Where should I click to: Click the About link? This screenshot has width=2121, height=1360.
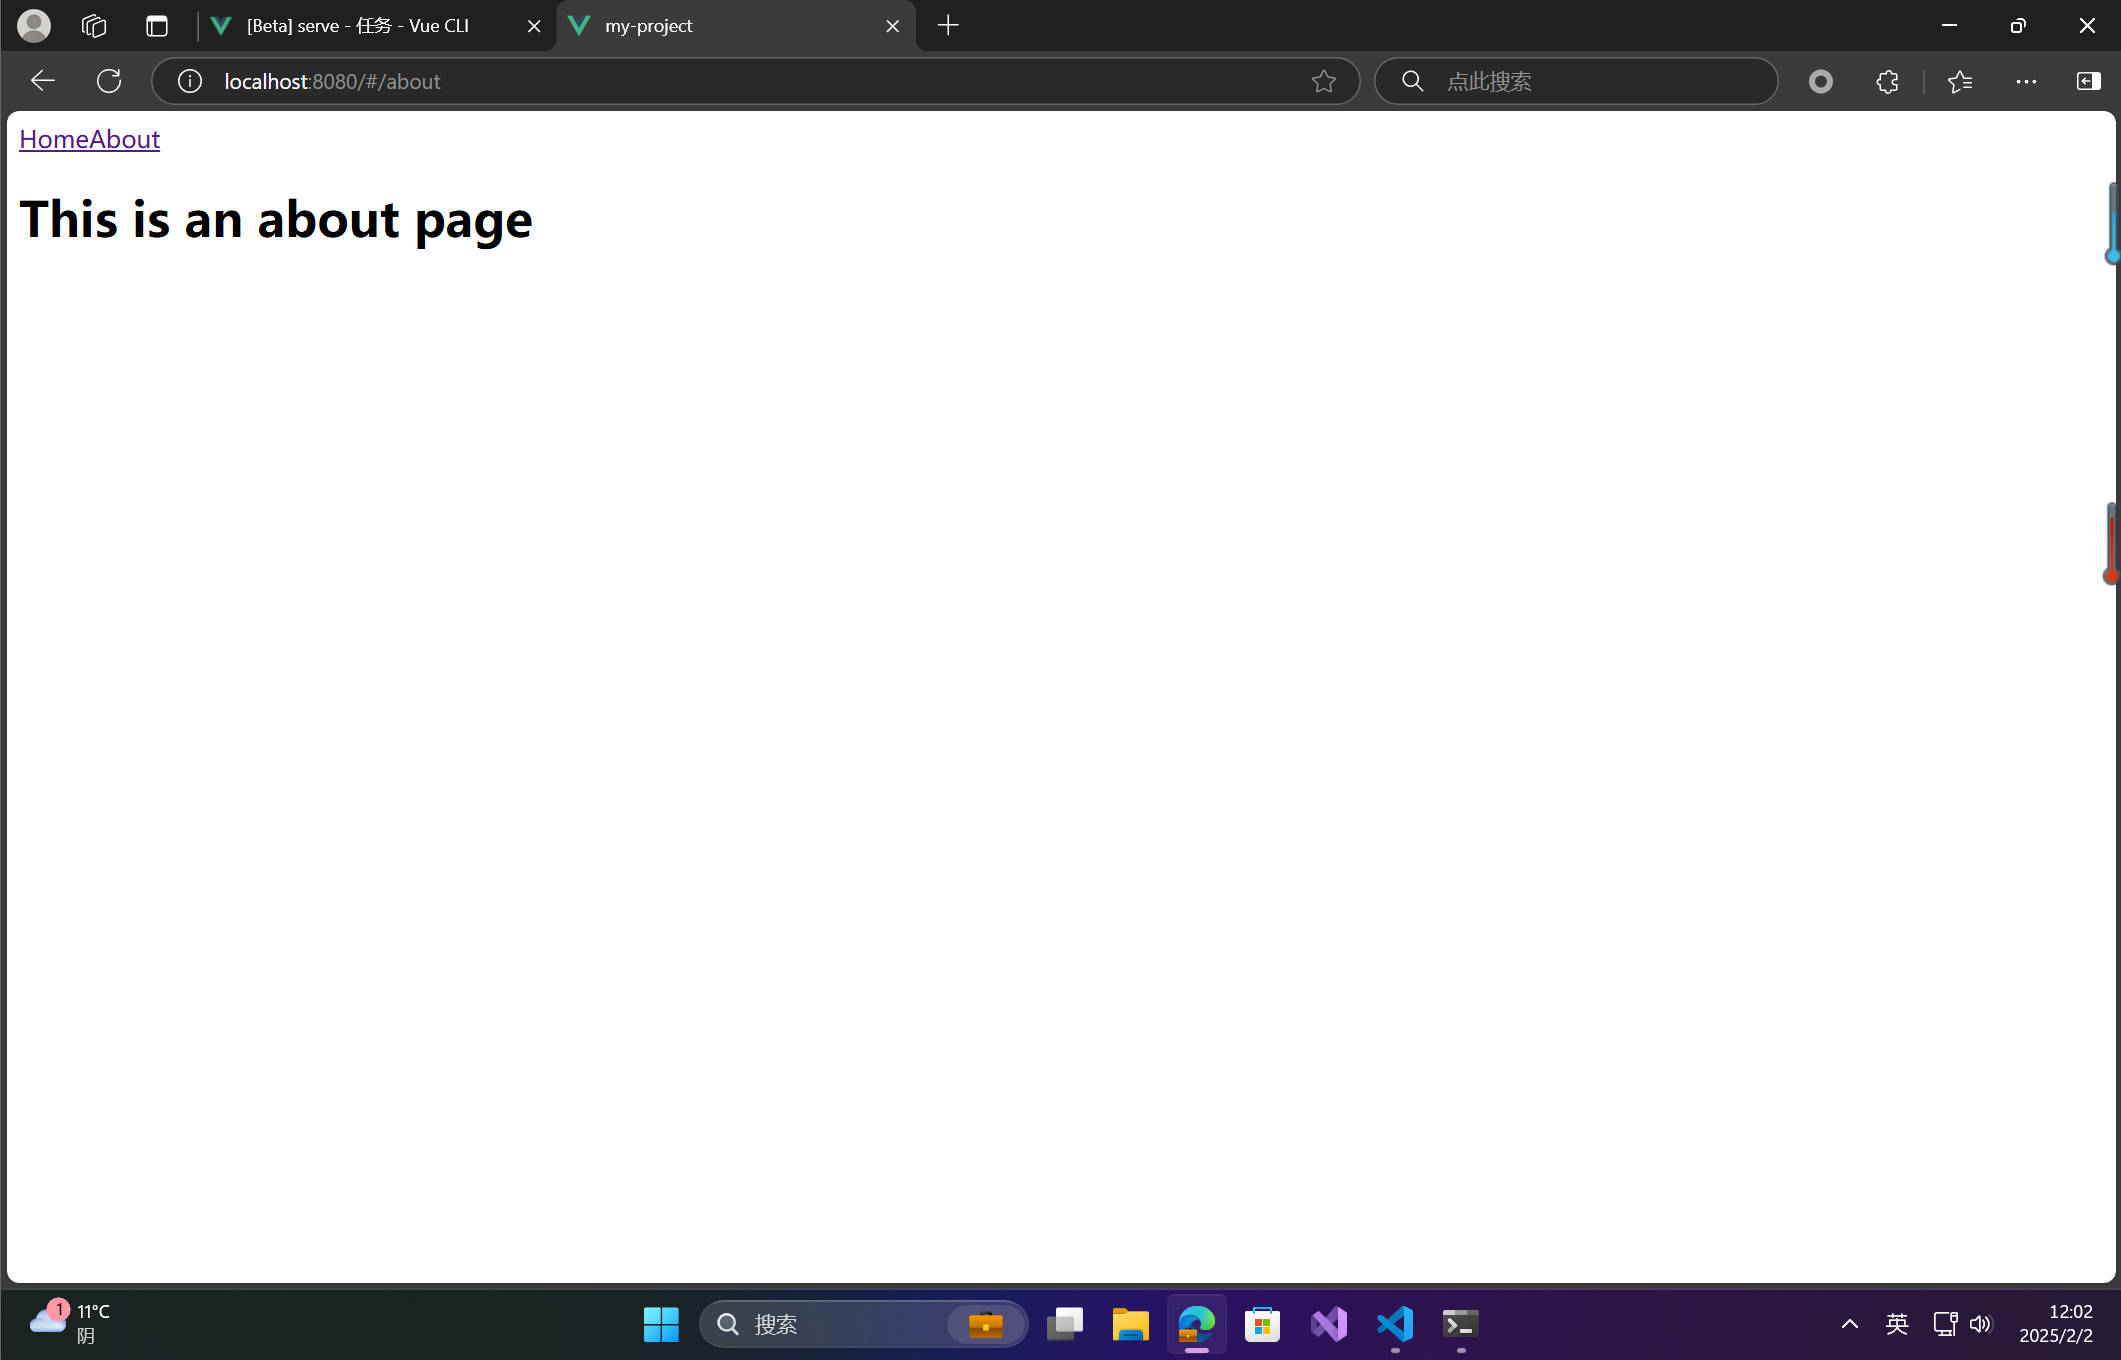(125, 139)
